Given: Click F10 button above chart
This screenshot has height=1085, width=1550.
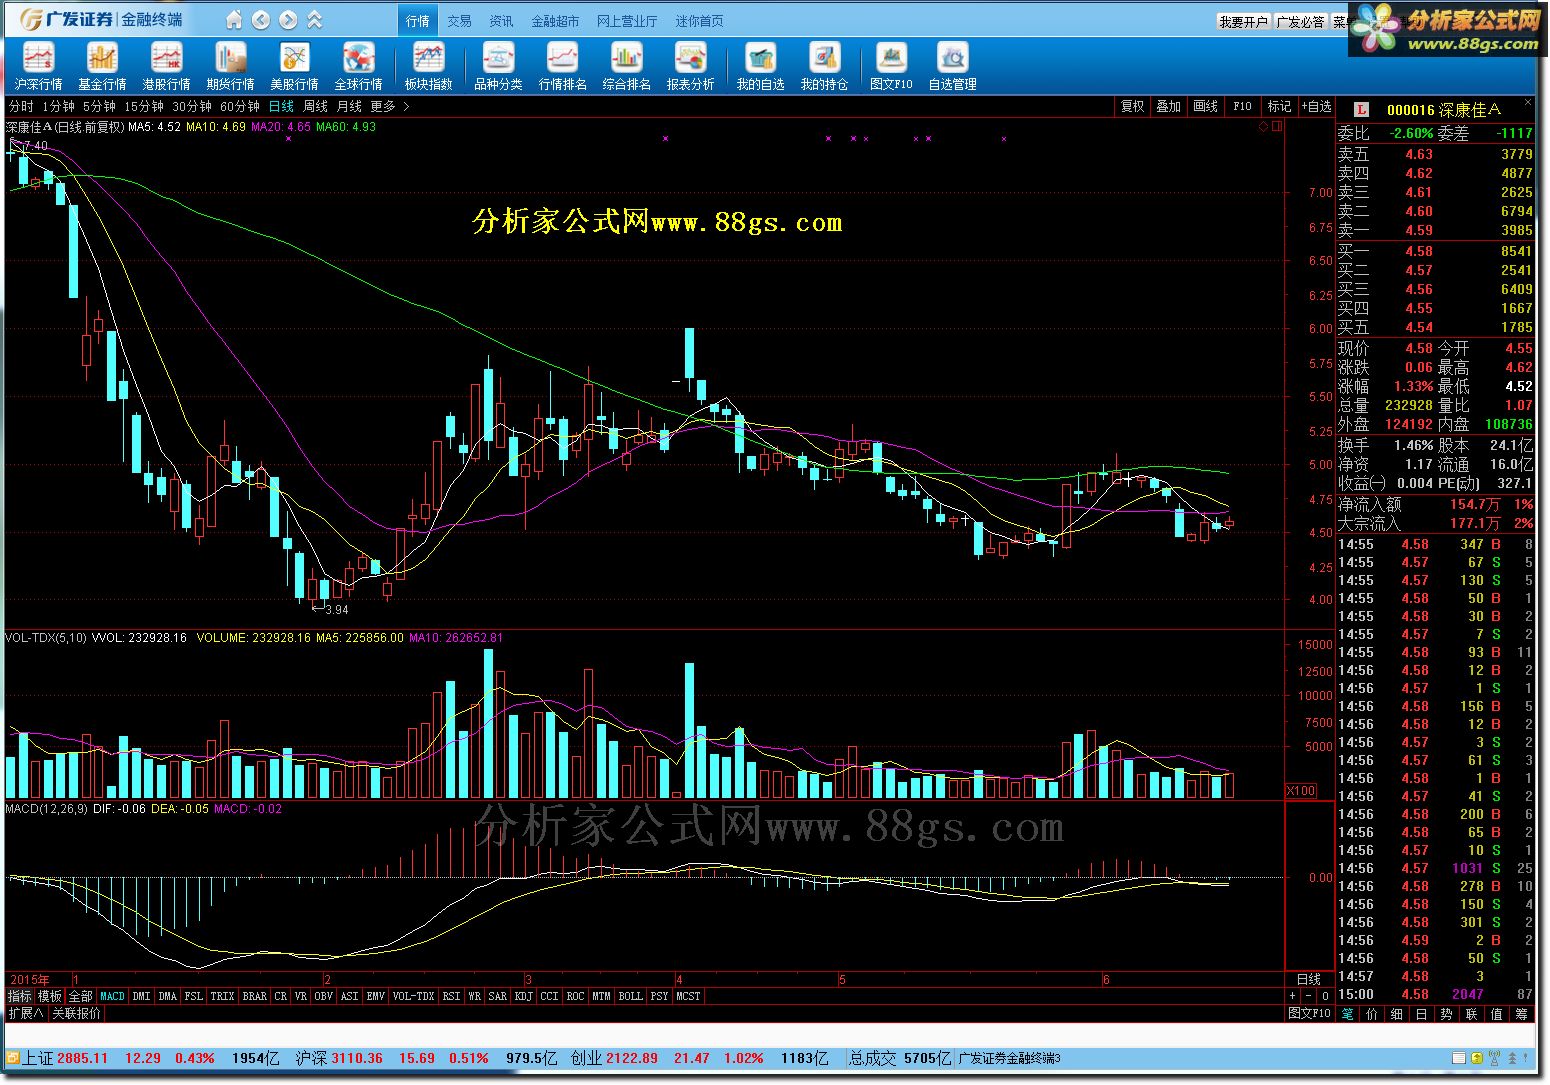Looking at the screenshot, I should click(1242, 106).
